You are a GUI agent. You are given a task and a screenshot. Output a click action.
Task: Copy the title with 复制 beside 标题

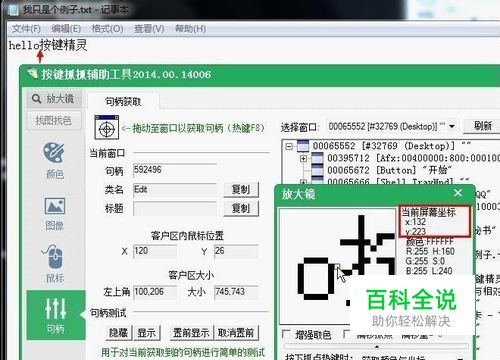click(x=241, y=208)
